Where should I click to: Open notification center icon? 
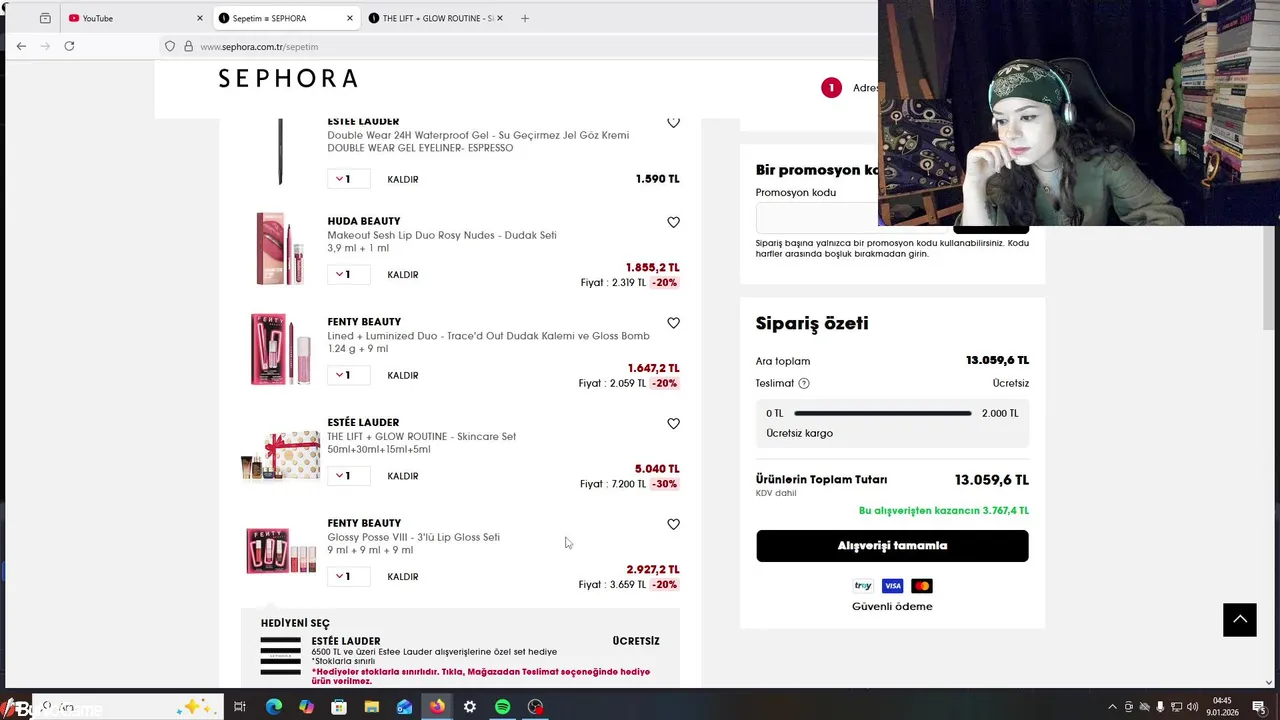pos(1260,707)
